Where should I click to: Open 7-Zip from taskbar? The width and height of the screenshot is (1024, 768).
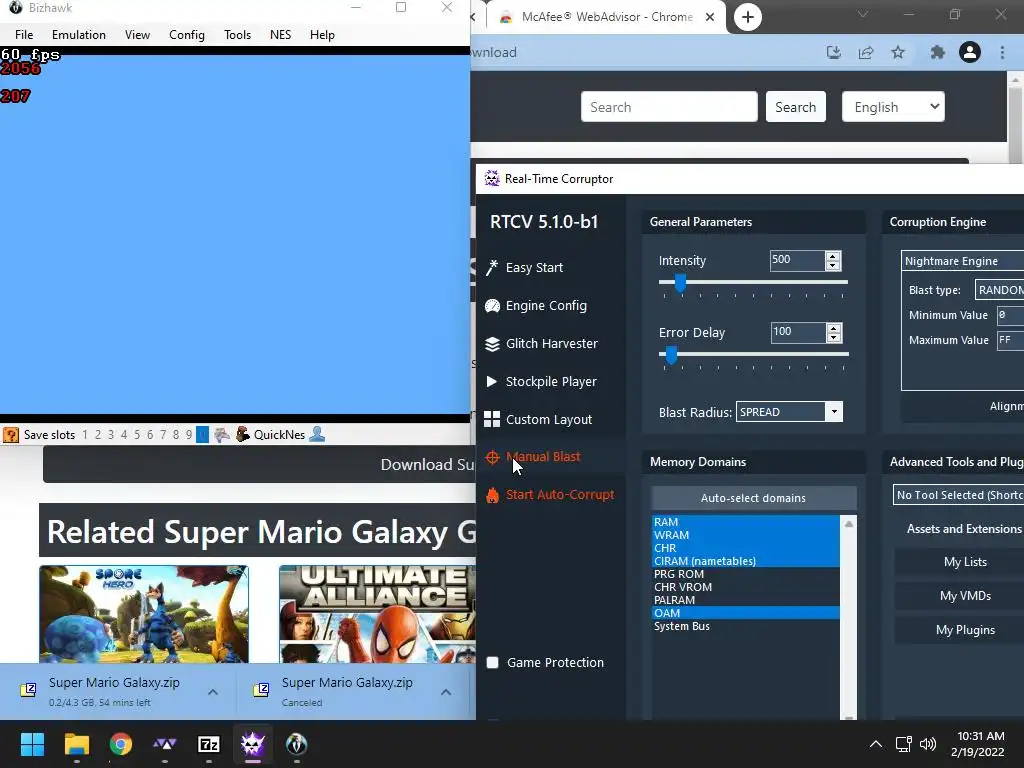pos(209,744)
